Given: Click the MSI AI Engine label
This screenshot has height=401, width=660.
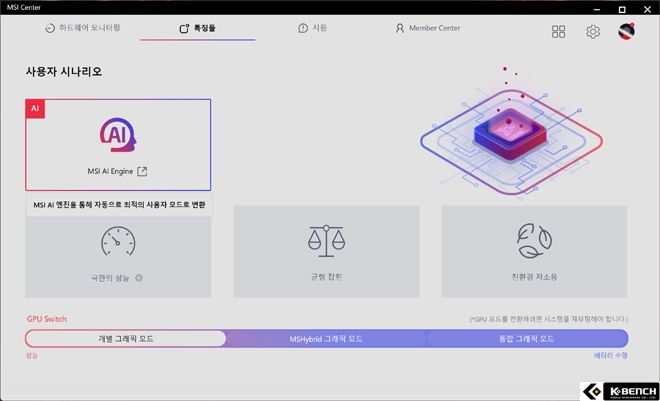Looking at the screenshot, I should [x=110, y=171].
